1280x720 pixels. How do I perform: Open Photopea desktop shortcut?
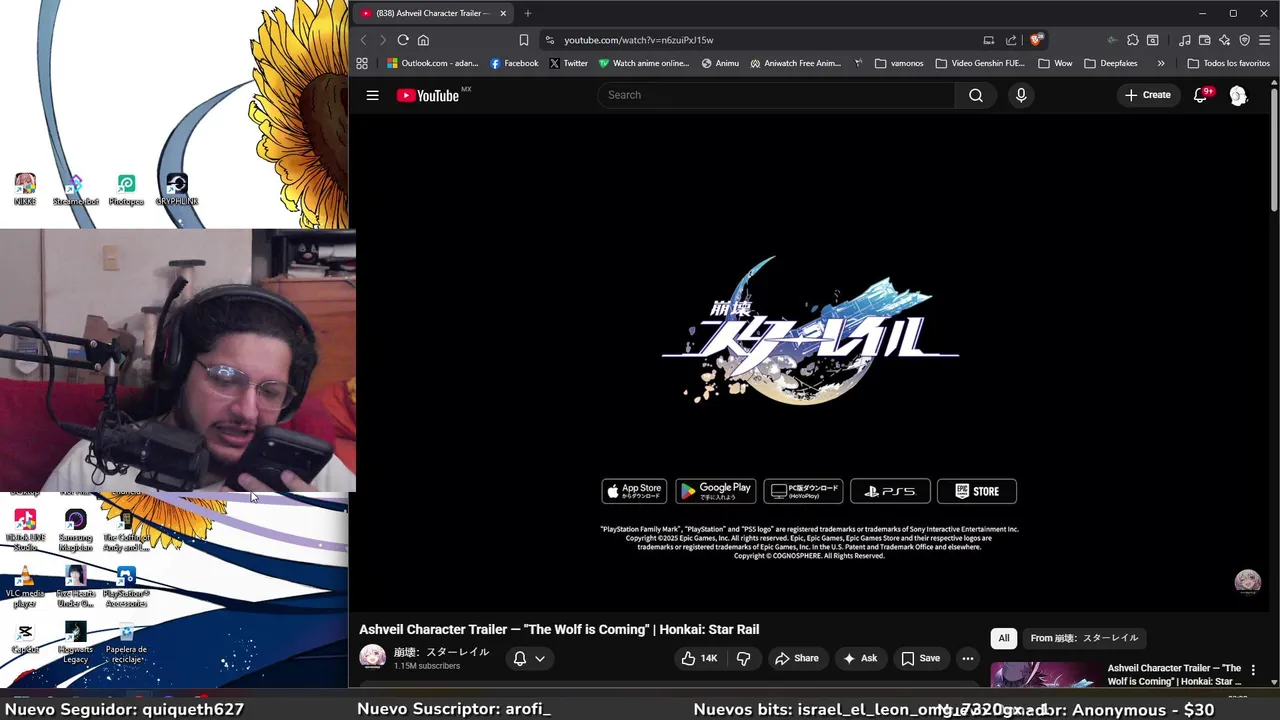tap(126, 189)
